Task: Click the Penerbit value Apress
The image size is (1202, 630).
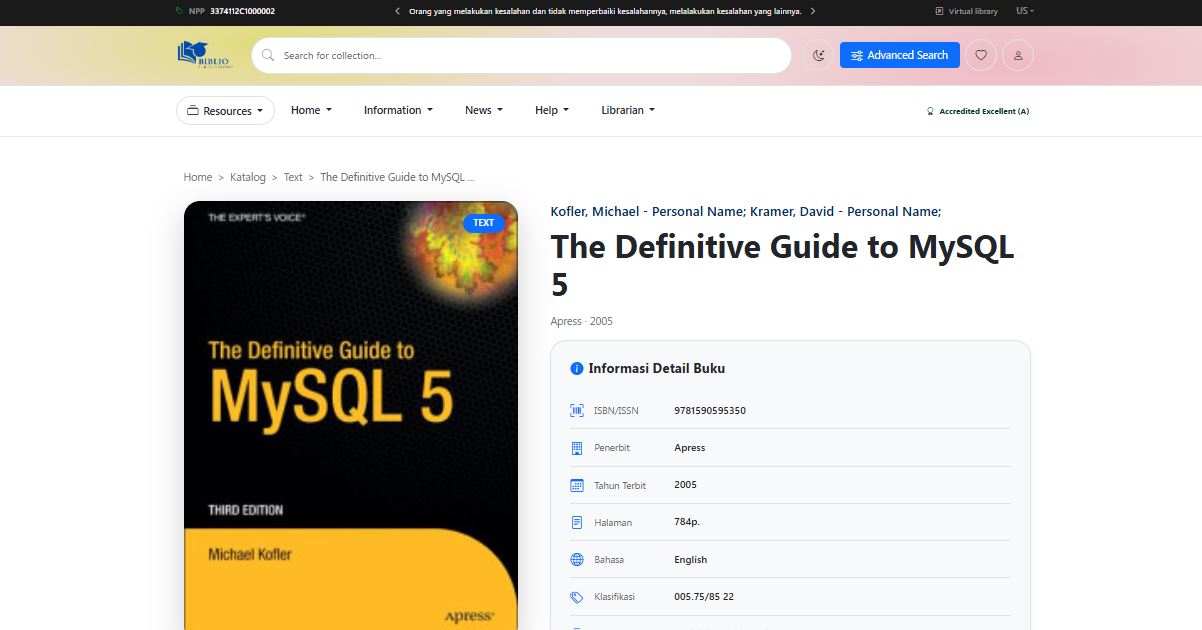Action: click(x=690, y=447)
